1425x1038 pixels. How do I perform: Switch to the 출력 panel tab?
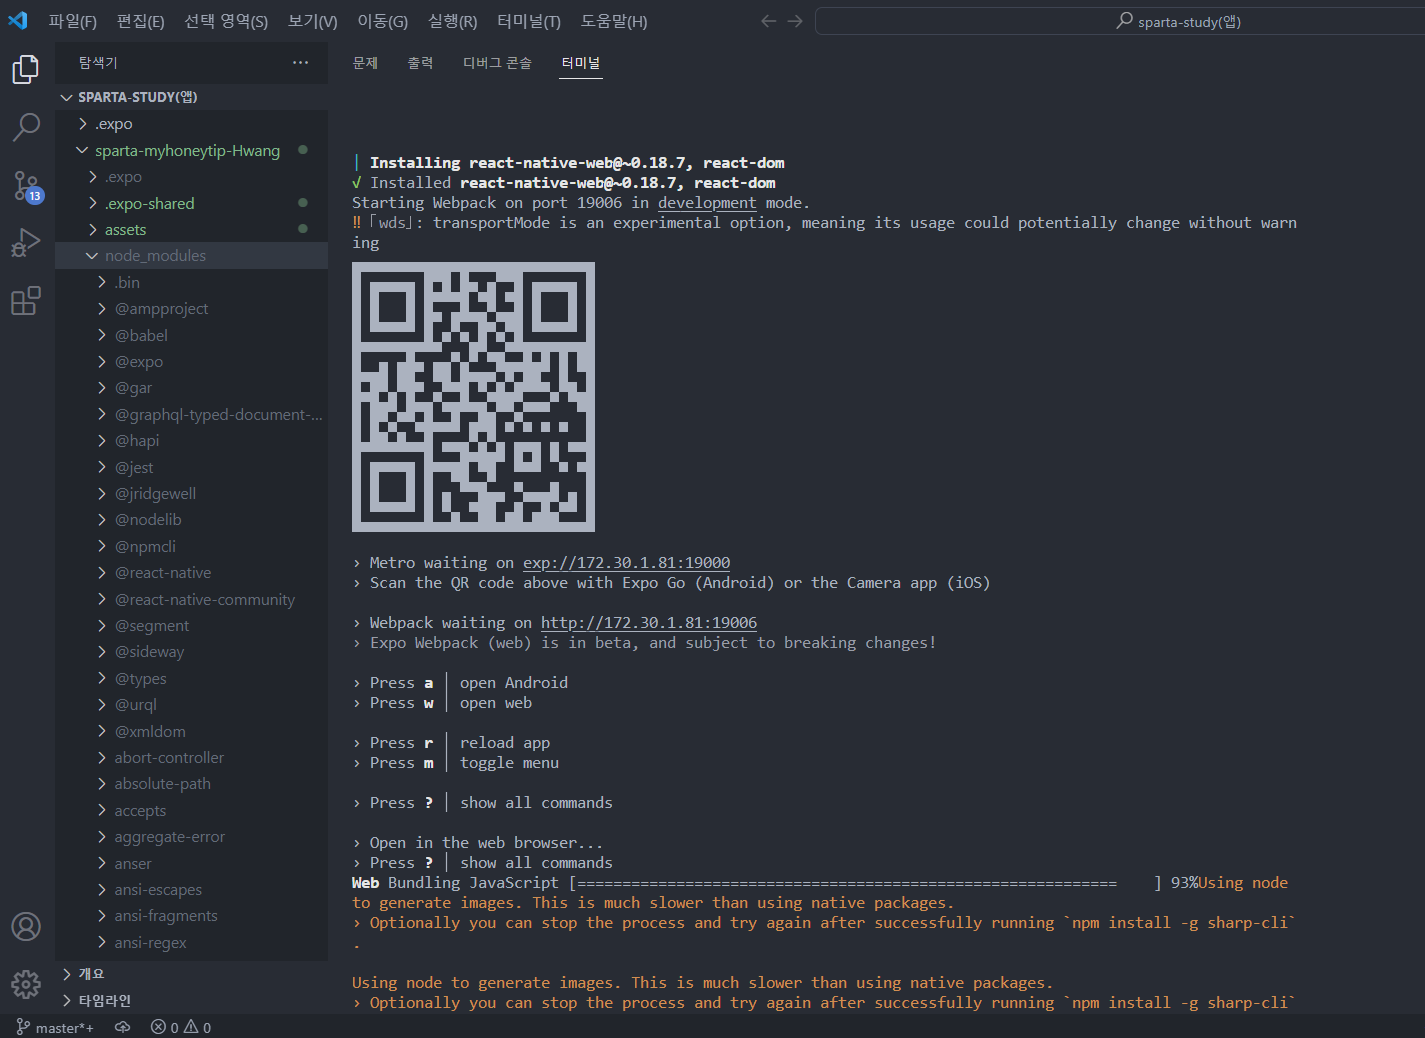click(x=420, y=63)
